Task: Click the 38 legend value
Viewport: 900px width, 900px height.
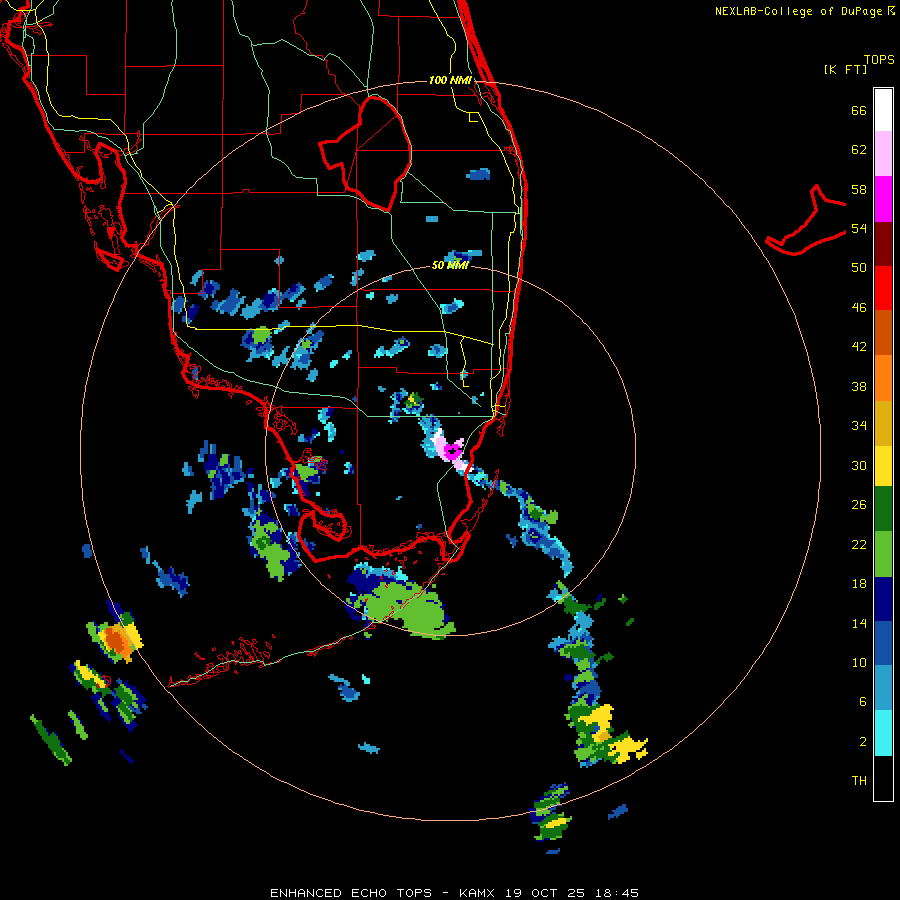Action: [859, 386]
